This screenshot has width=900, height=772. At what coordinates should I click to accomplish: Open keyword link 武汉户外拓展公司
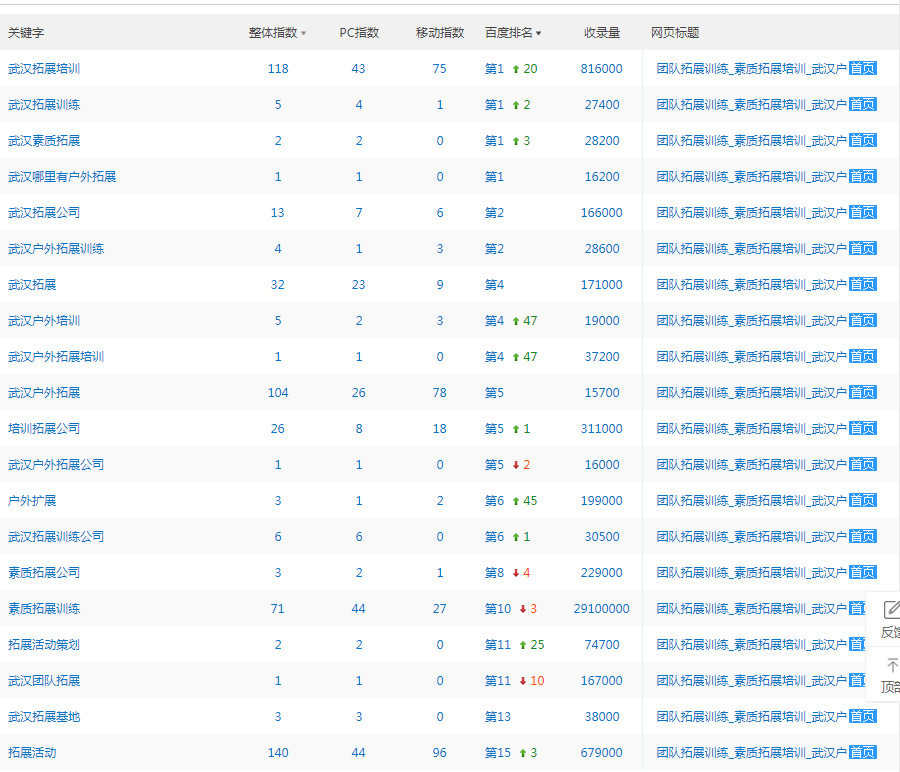click(56, 465)
